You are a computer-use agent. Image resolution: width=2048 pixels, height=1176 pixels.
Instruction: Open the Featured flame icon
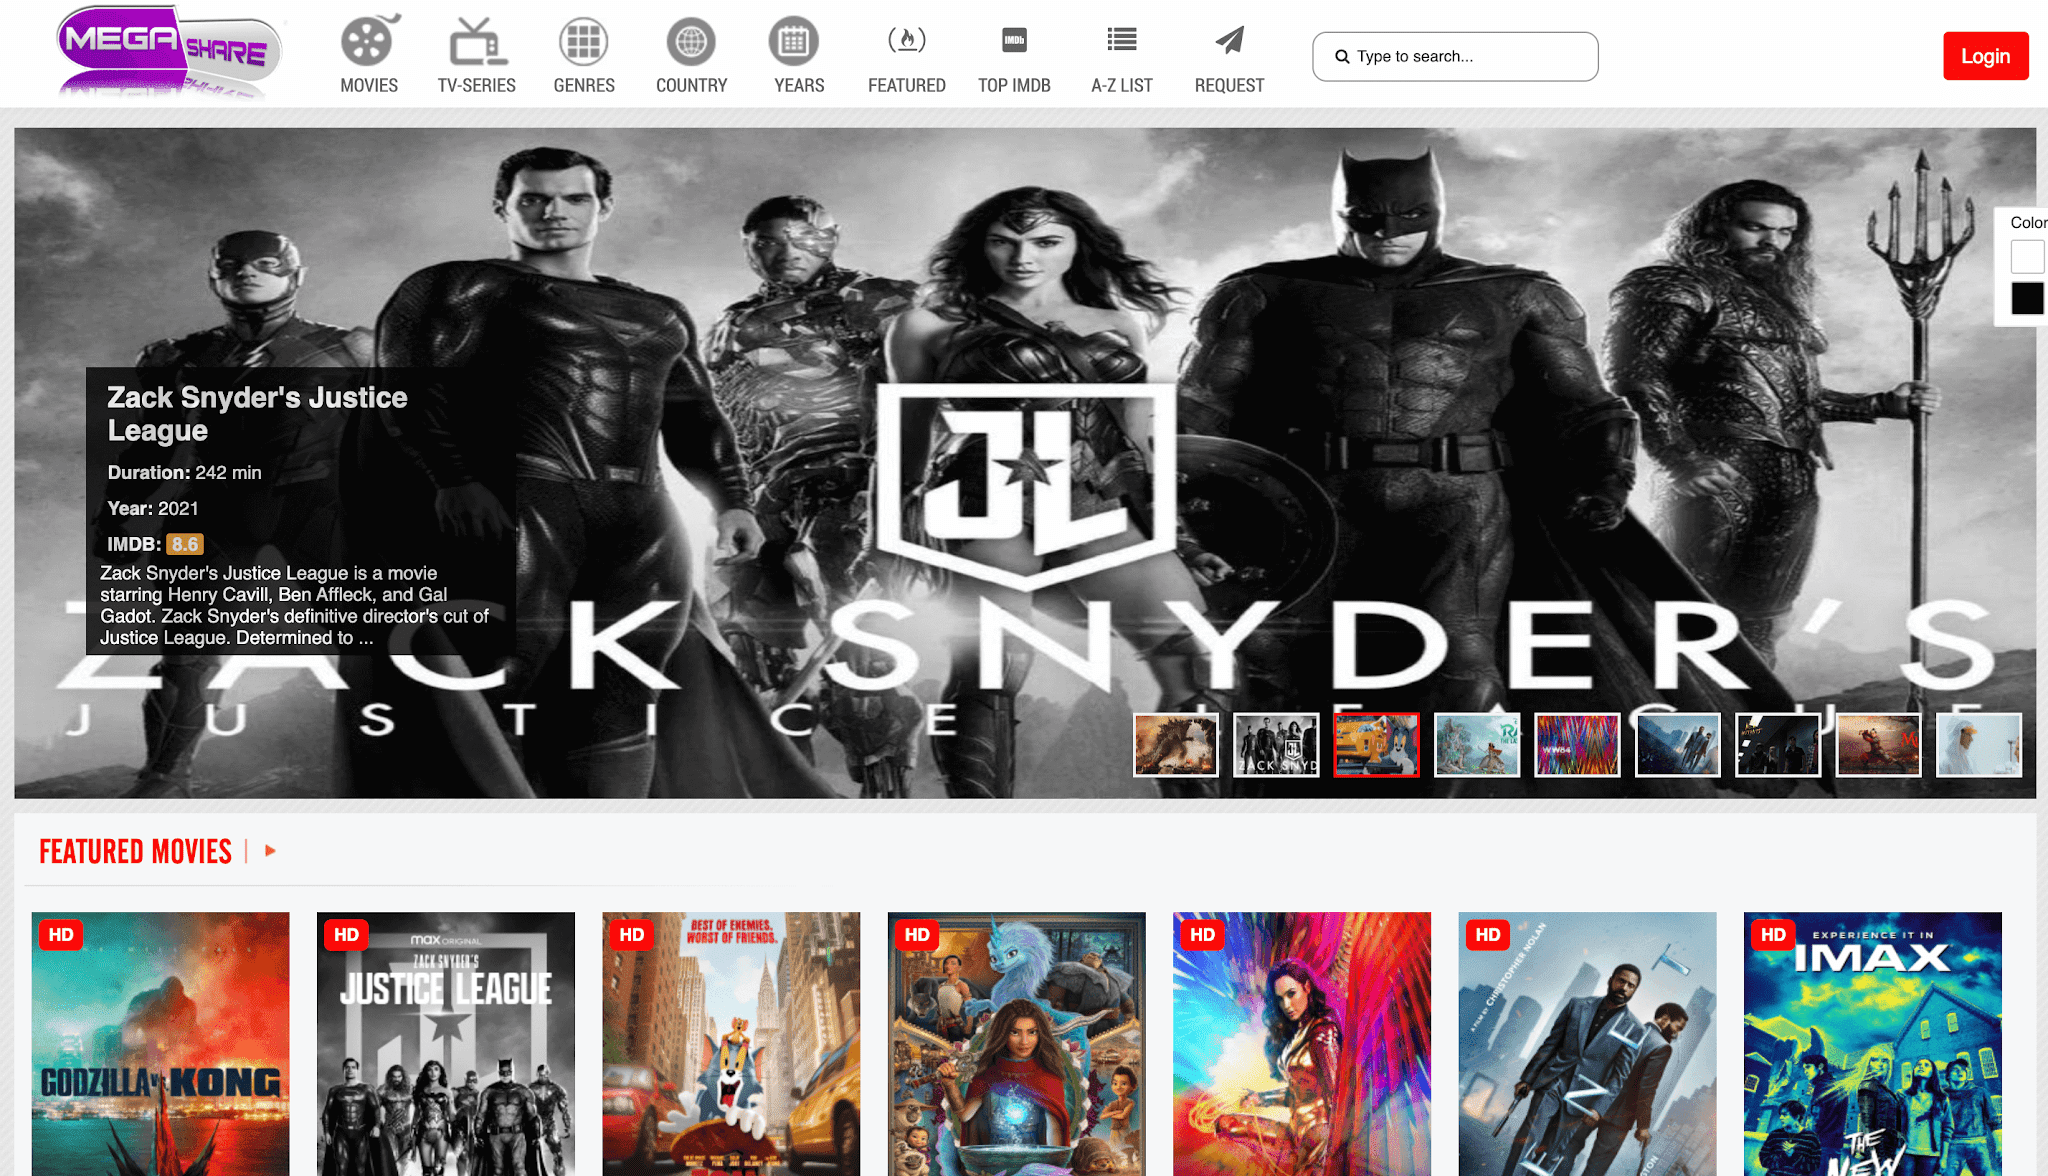tap(907, 40)
